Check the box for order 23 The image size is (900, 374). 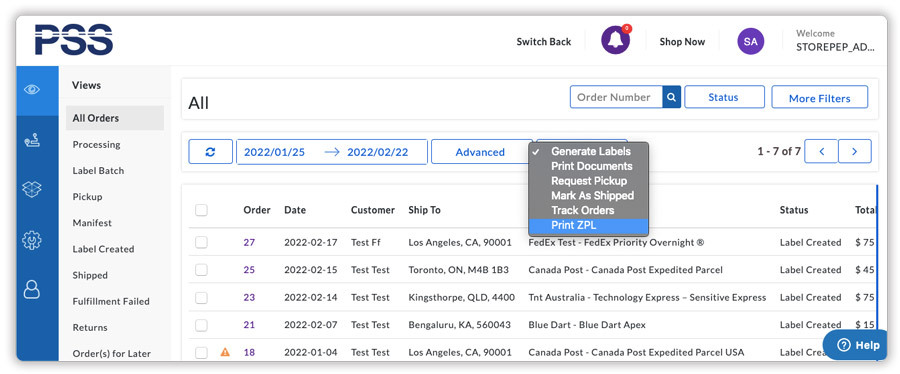coord(201,297)
